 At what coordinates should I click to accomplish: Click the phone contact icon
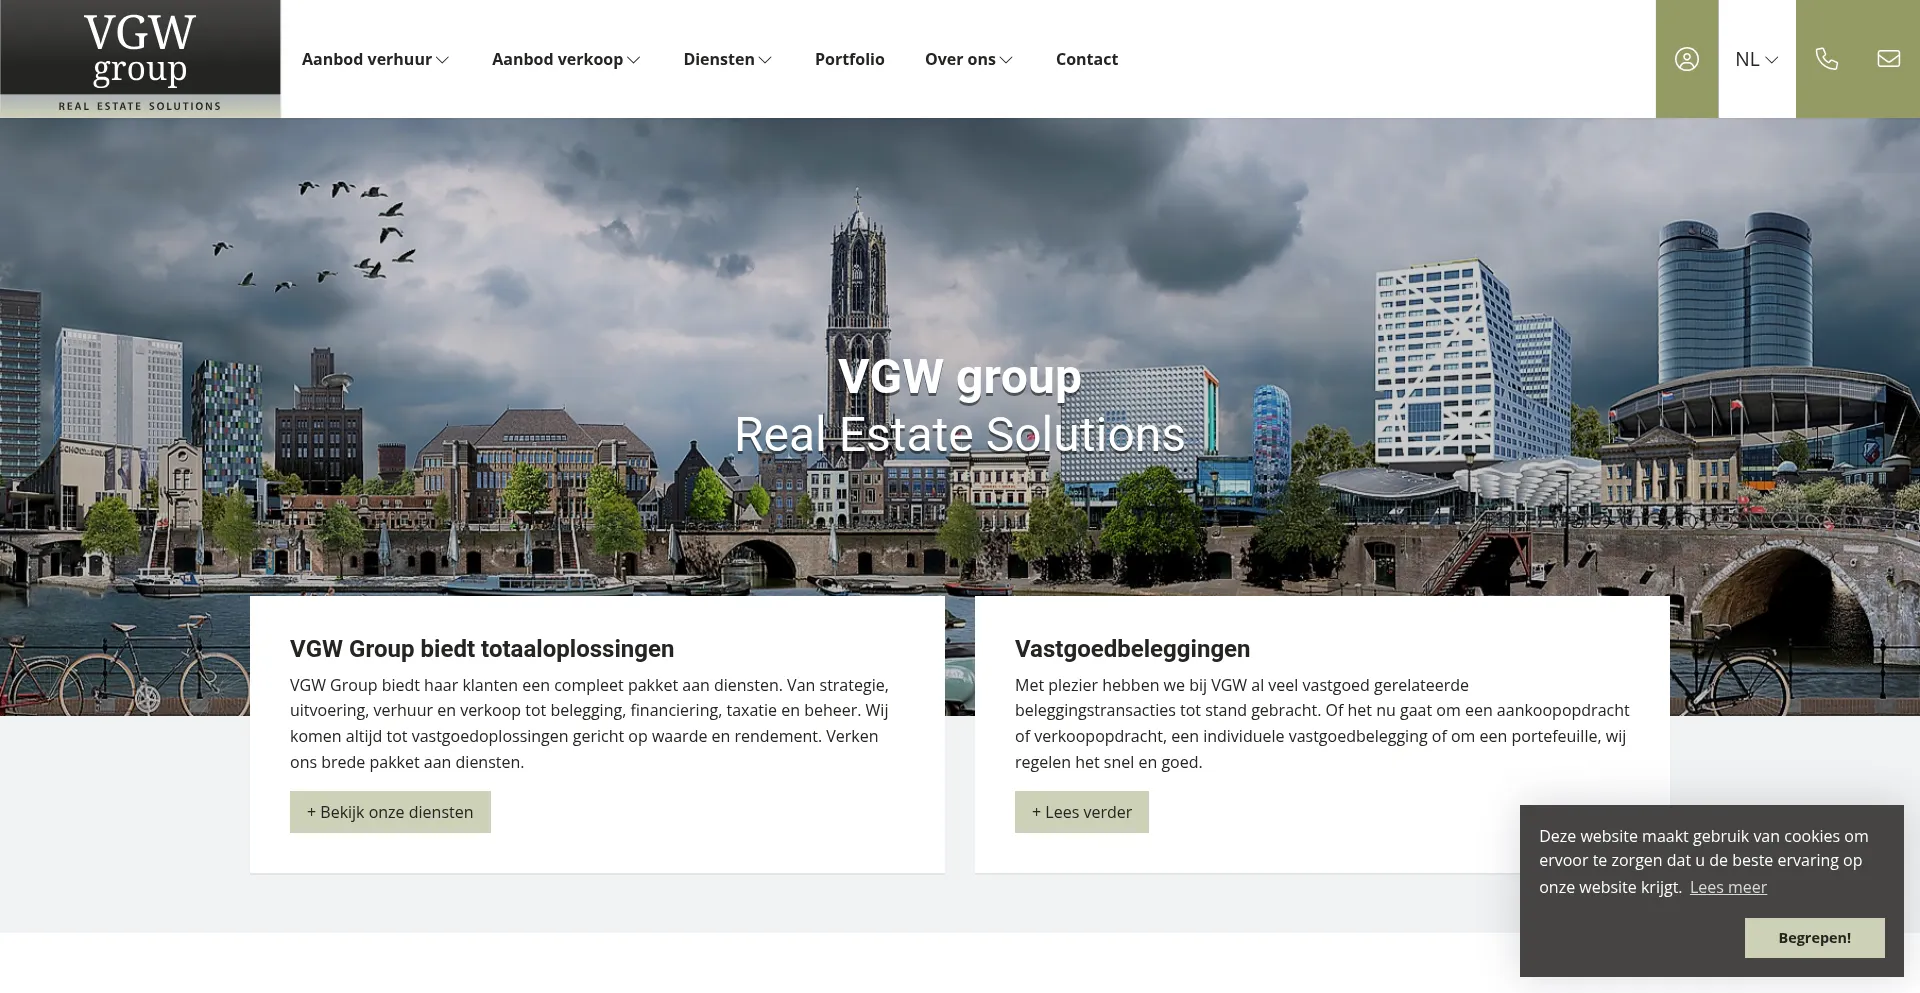coord(1827,59)
